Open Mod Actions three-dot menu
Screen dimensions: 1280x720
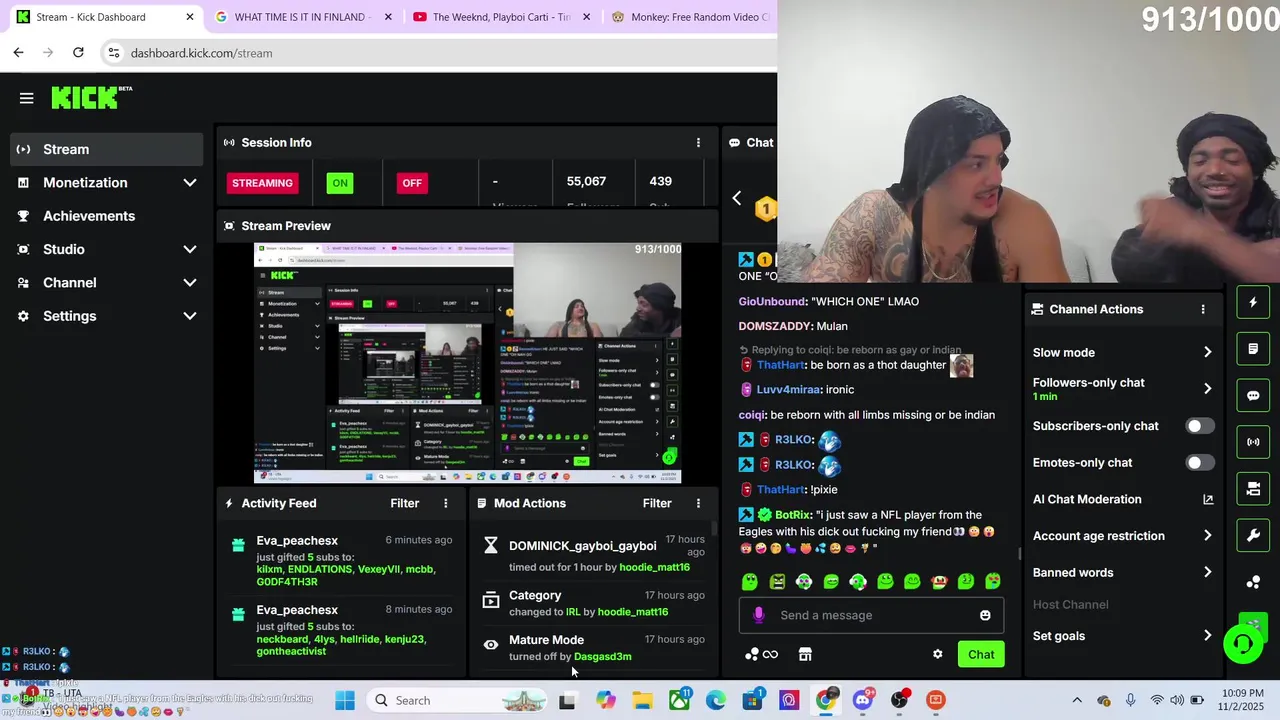click(698, 503)
